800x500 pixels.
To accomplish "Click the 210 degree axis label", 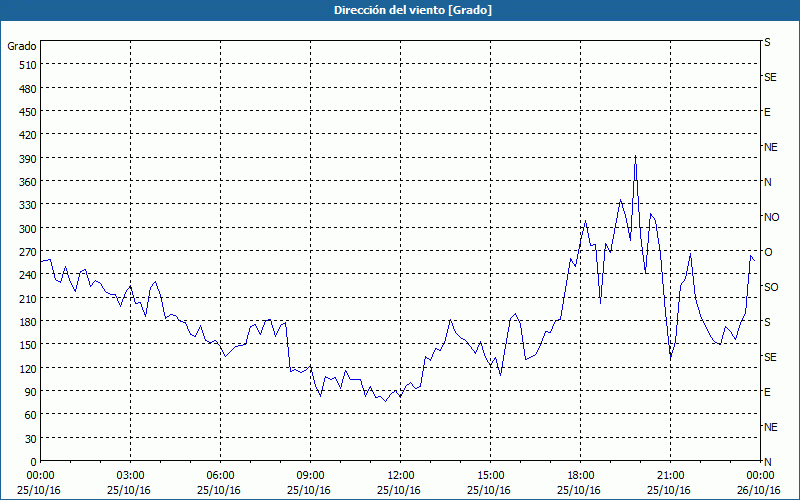I will (x=28, y=298).
